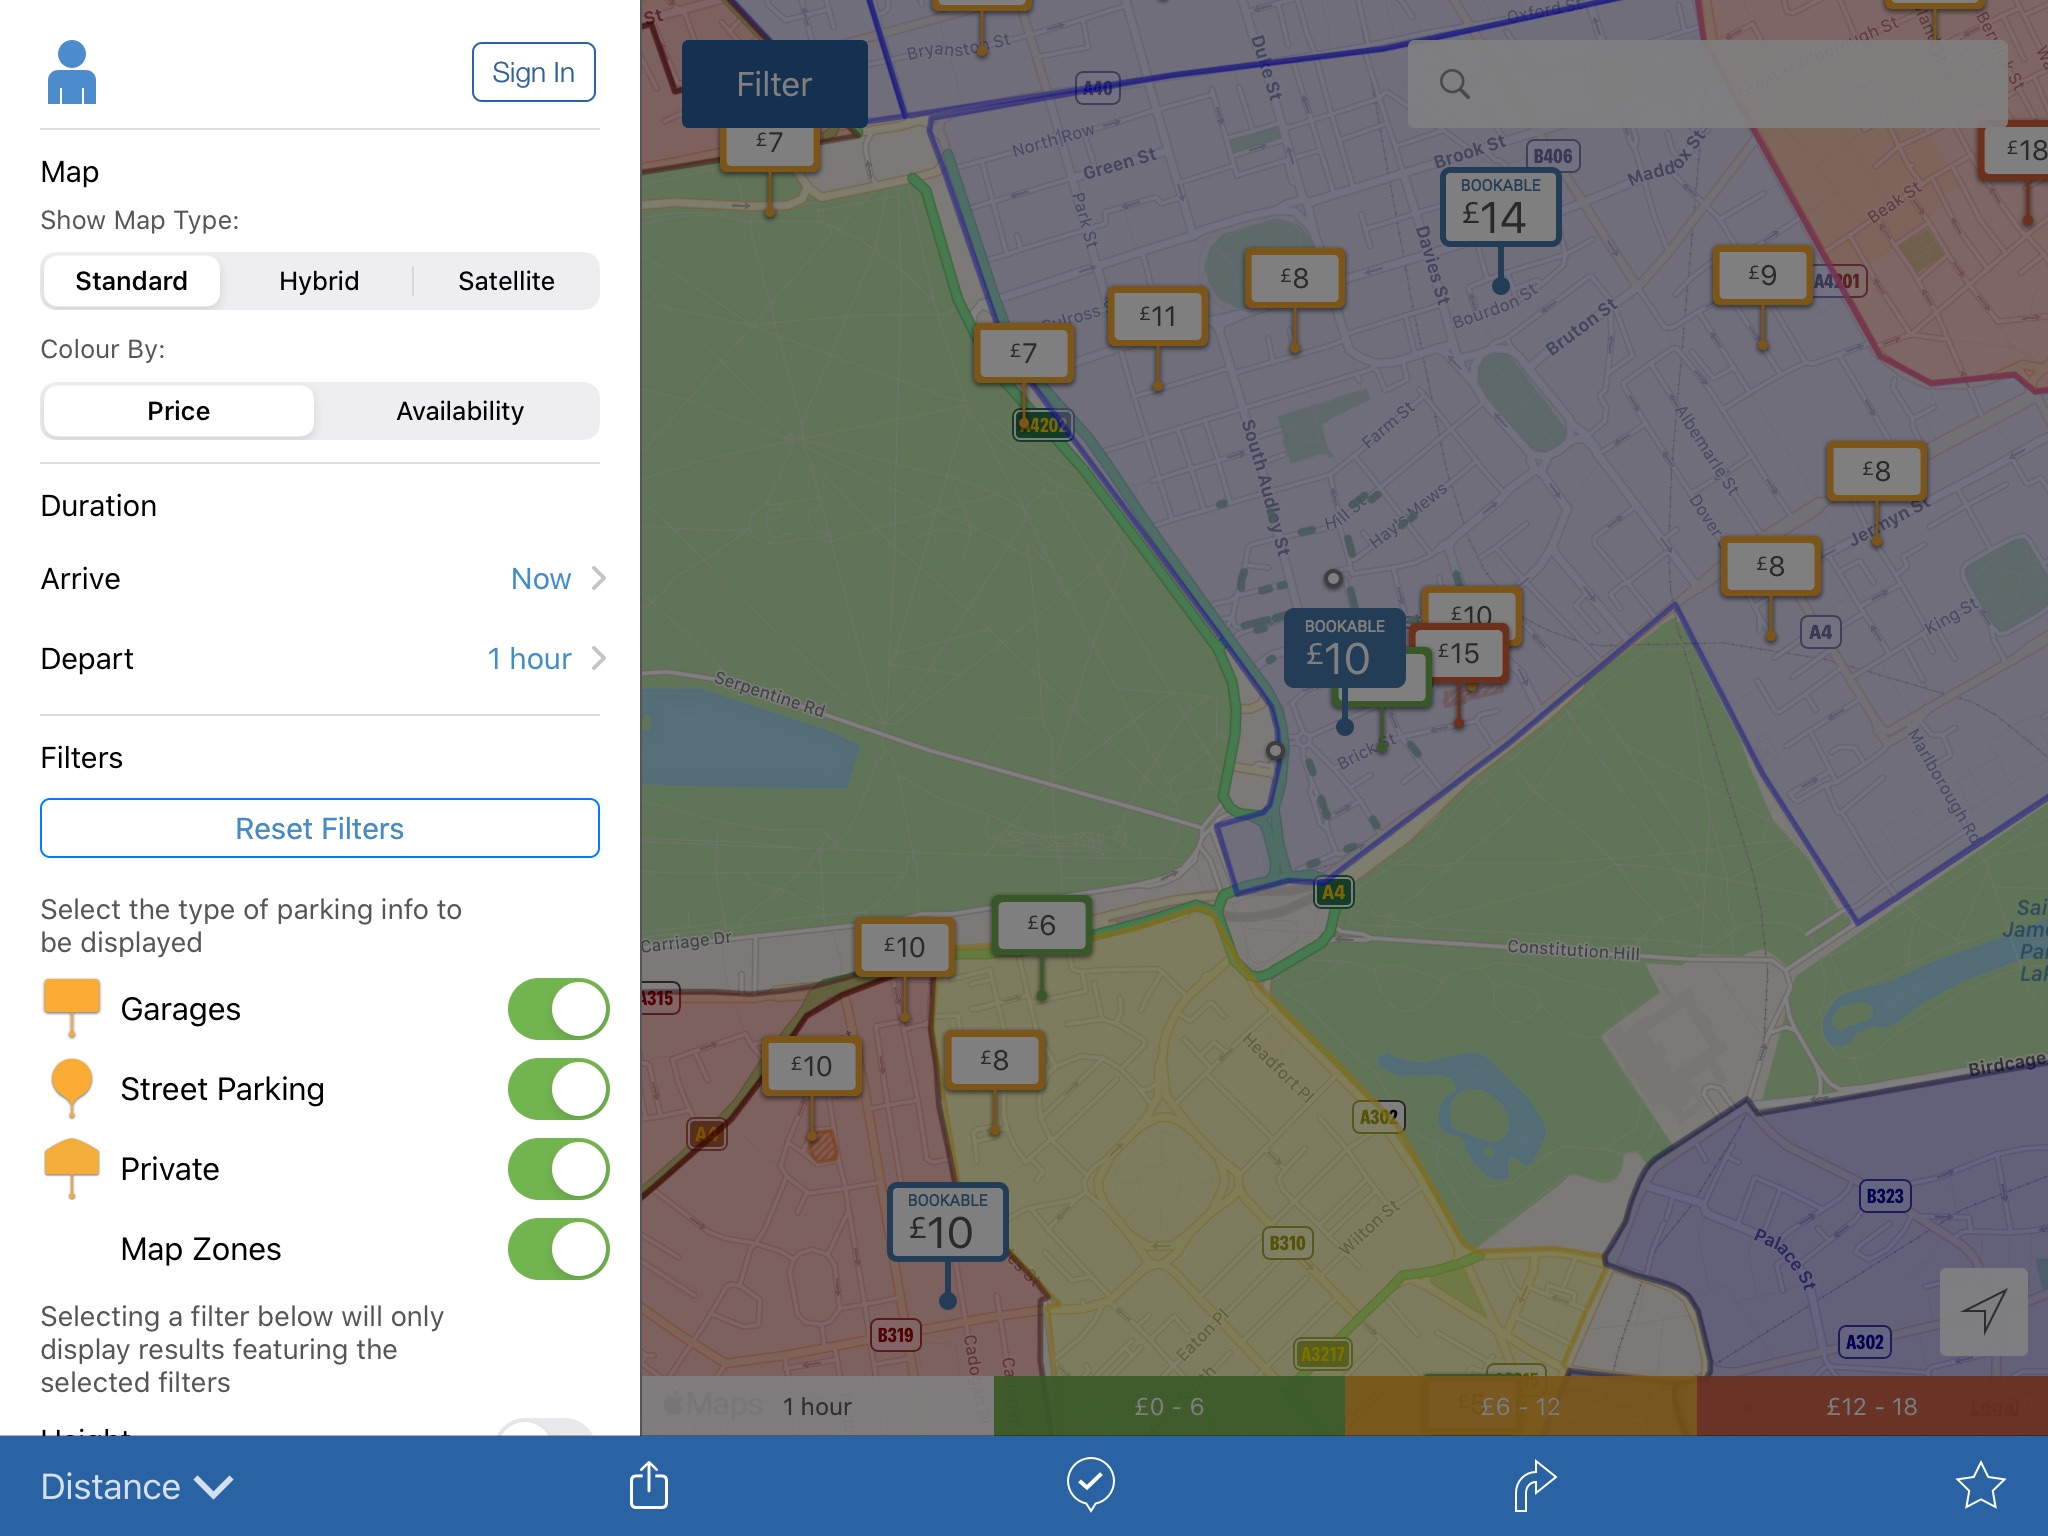The width and height of the screenshot is (2048, 1536).
Task: Click the Sign In button
Action: click(x=533, y=72)
